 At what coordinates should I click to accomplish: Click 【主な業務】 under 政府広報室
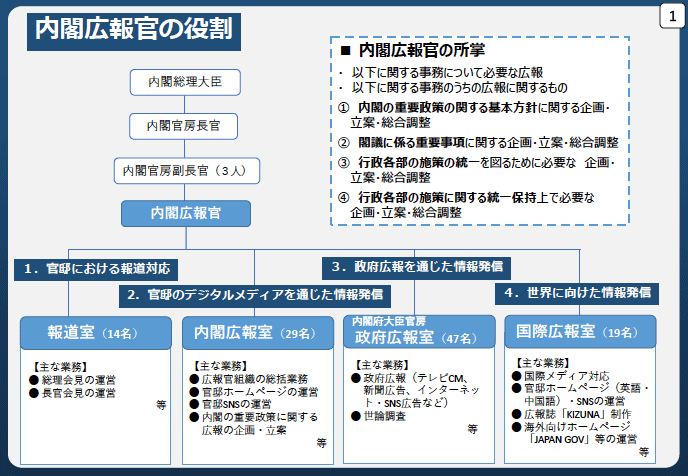382,365
